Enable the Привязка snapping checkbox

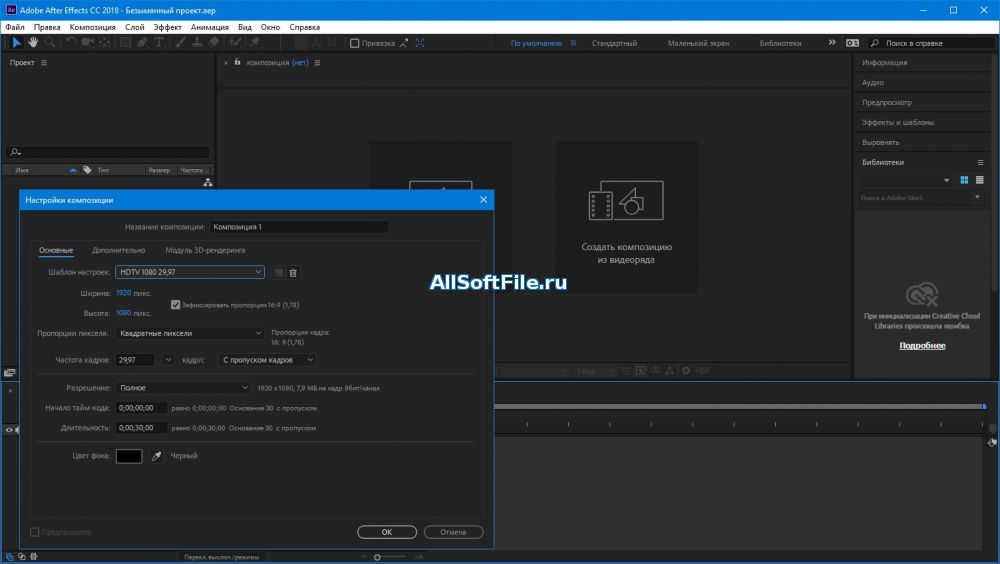(354, 43)
